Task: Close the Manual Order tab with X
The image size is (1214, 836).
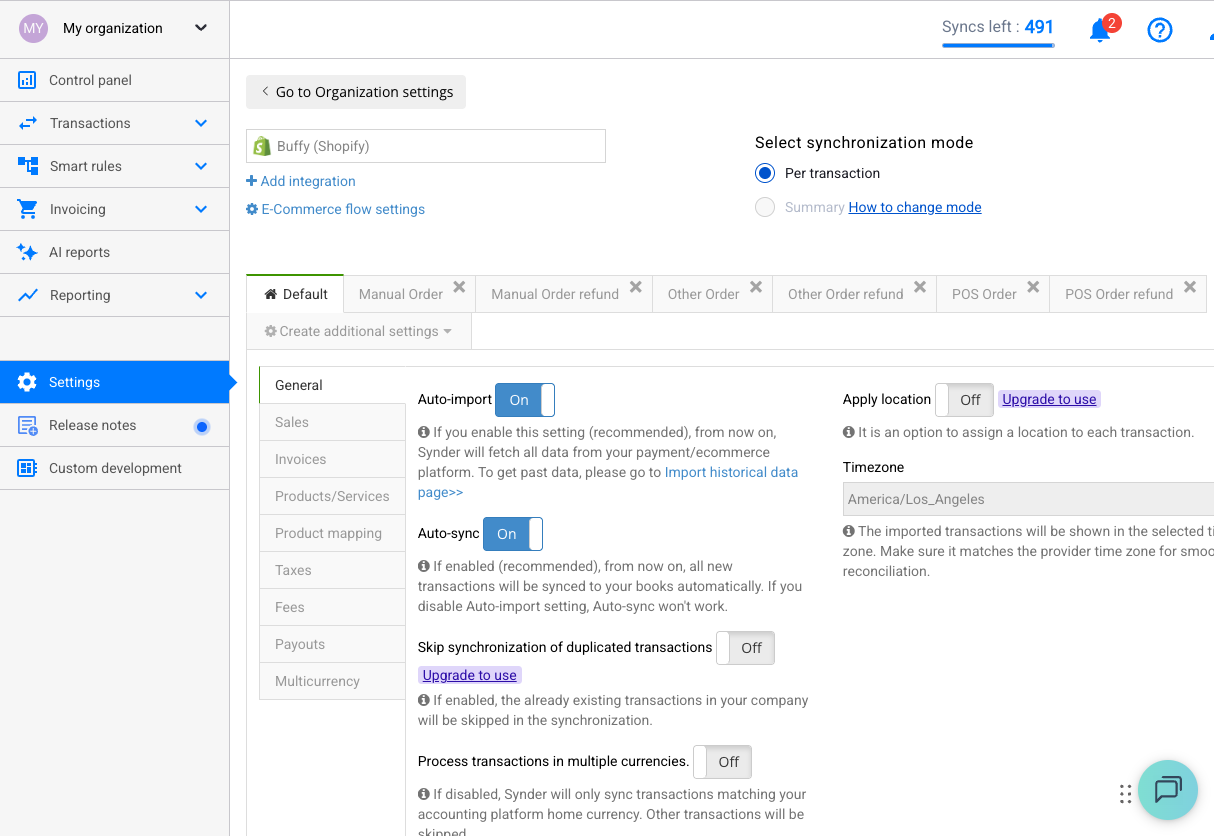Action: coord(459,287)
